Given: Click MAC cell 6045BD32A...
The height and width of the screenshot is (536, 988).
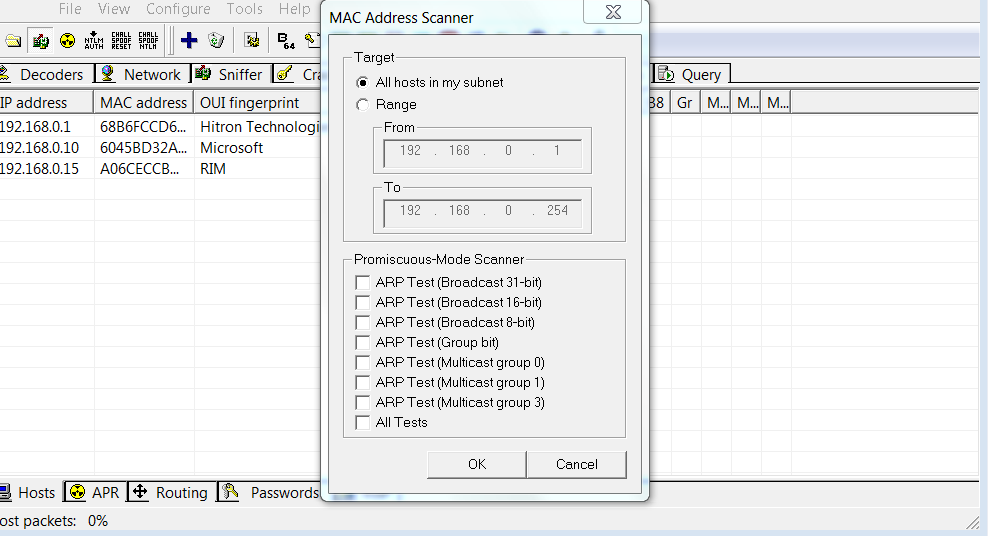Looking at the screenshot, I should click(x=143, y=148).
